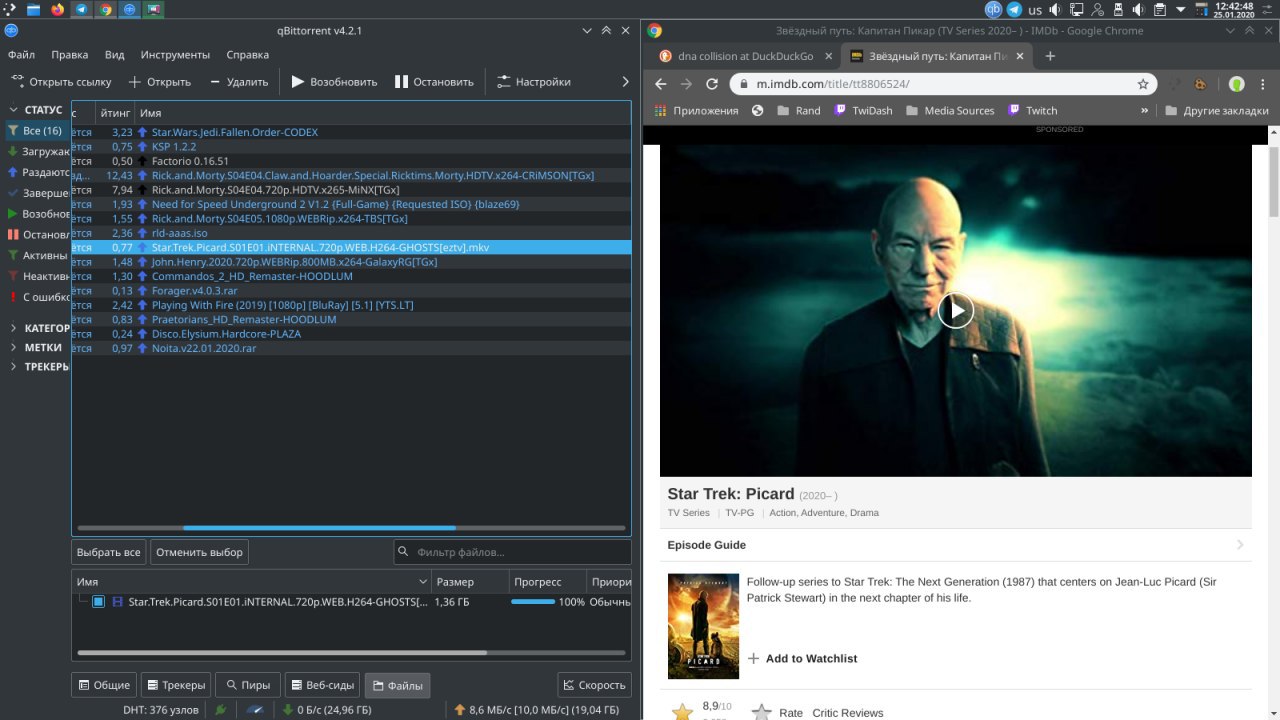Pause torrent with 'Остановить'
1280x720 pixels.
tap(434, 82)
